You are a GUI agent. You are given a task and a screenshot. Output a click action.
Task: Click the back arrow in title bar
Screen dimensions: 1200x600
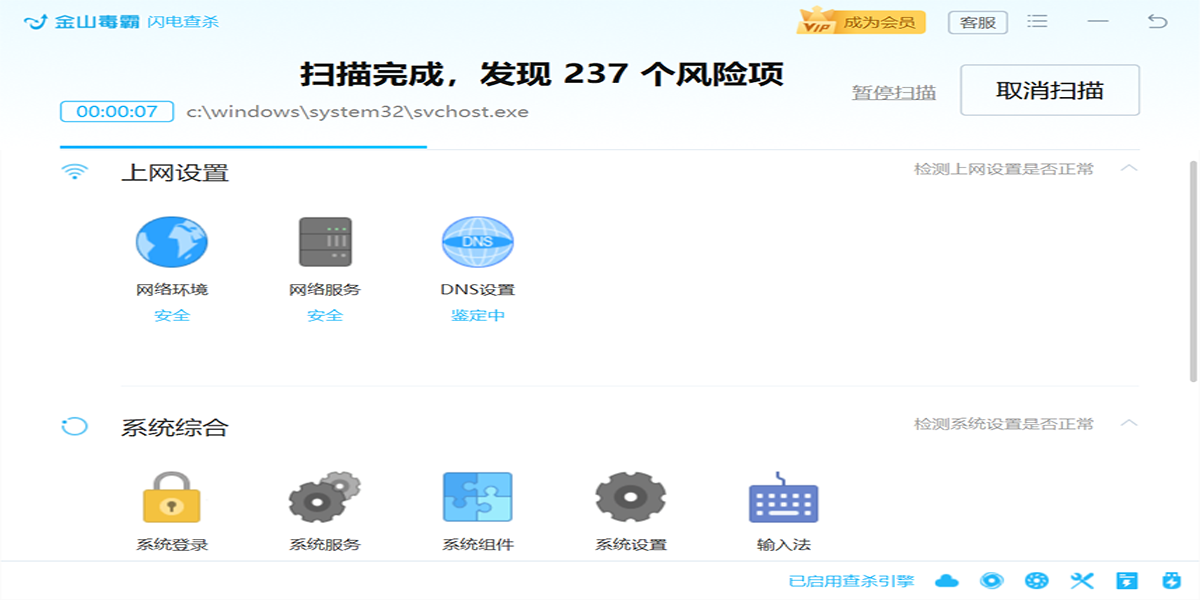pos(1158,21)
